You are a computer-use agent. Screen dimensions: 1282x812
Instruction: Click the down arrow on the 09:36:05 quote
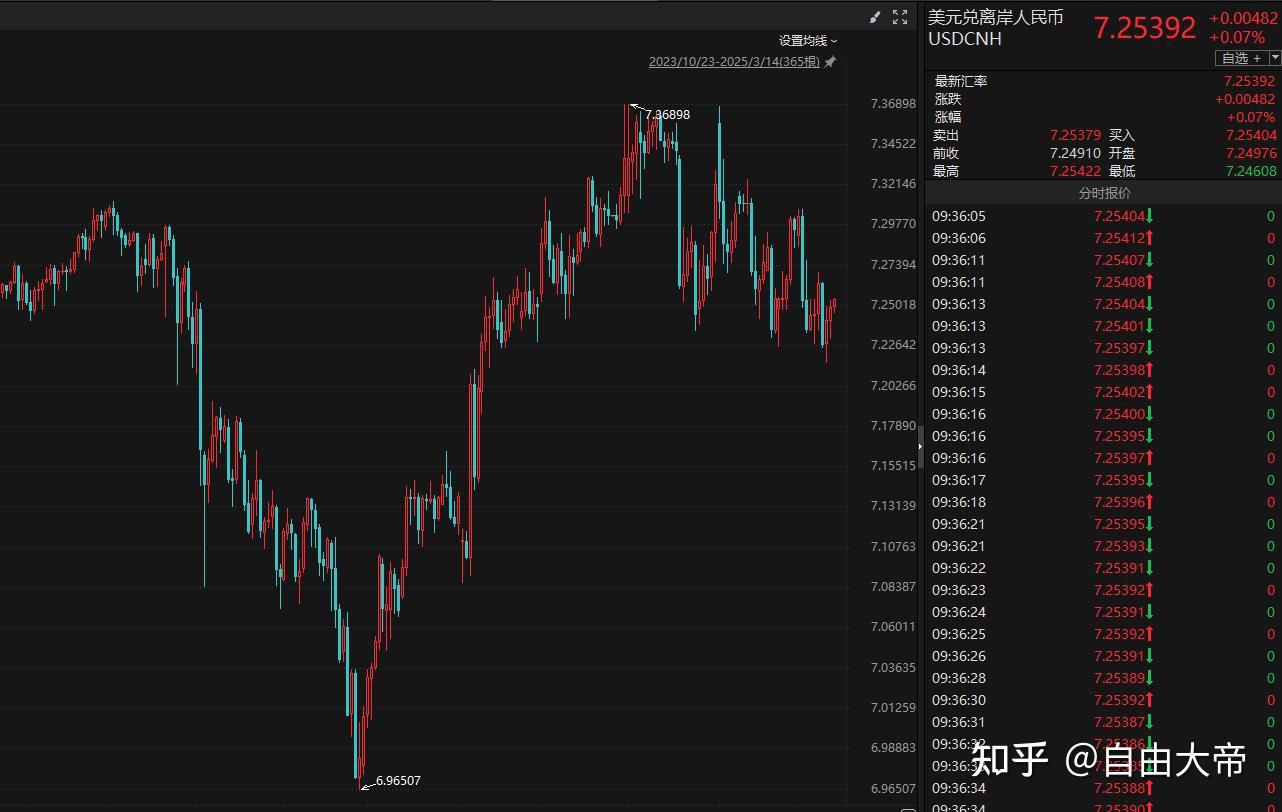coord(1150,216)
